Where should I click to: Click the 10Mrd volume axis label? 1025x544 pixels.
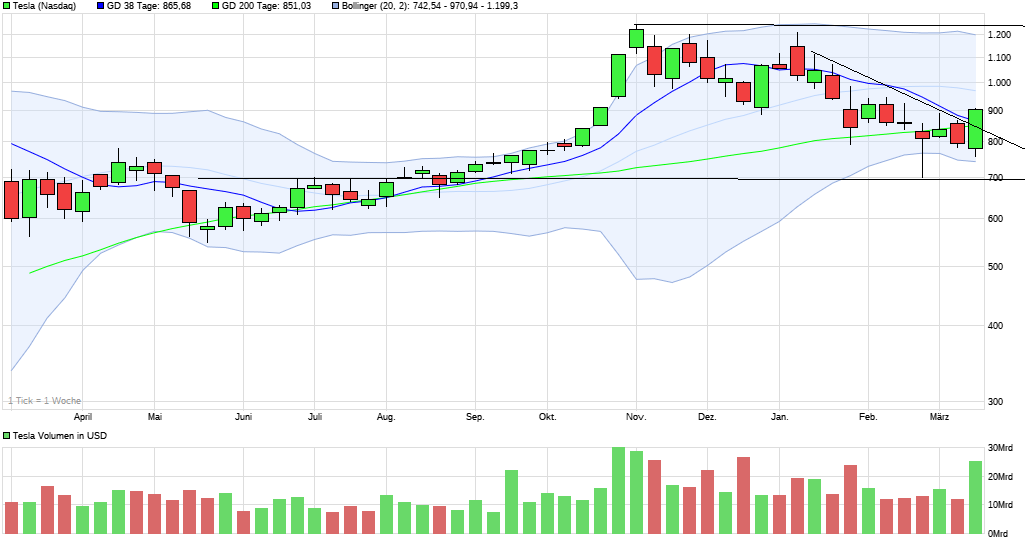[1000, 505]
